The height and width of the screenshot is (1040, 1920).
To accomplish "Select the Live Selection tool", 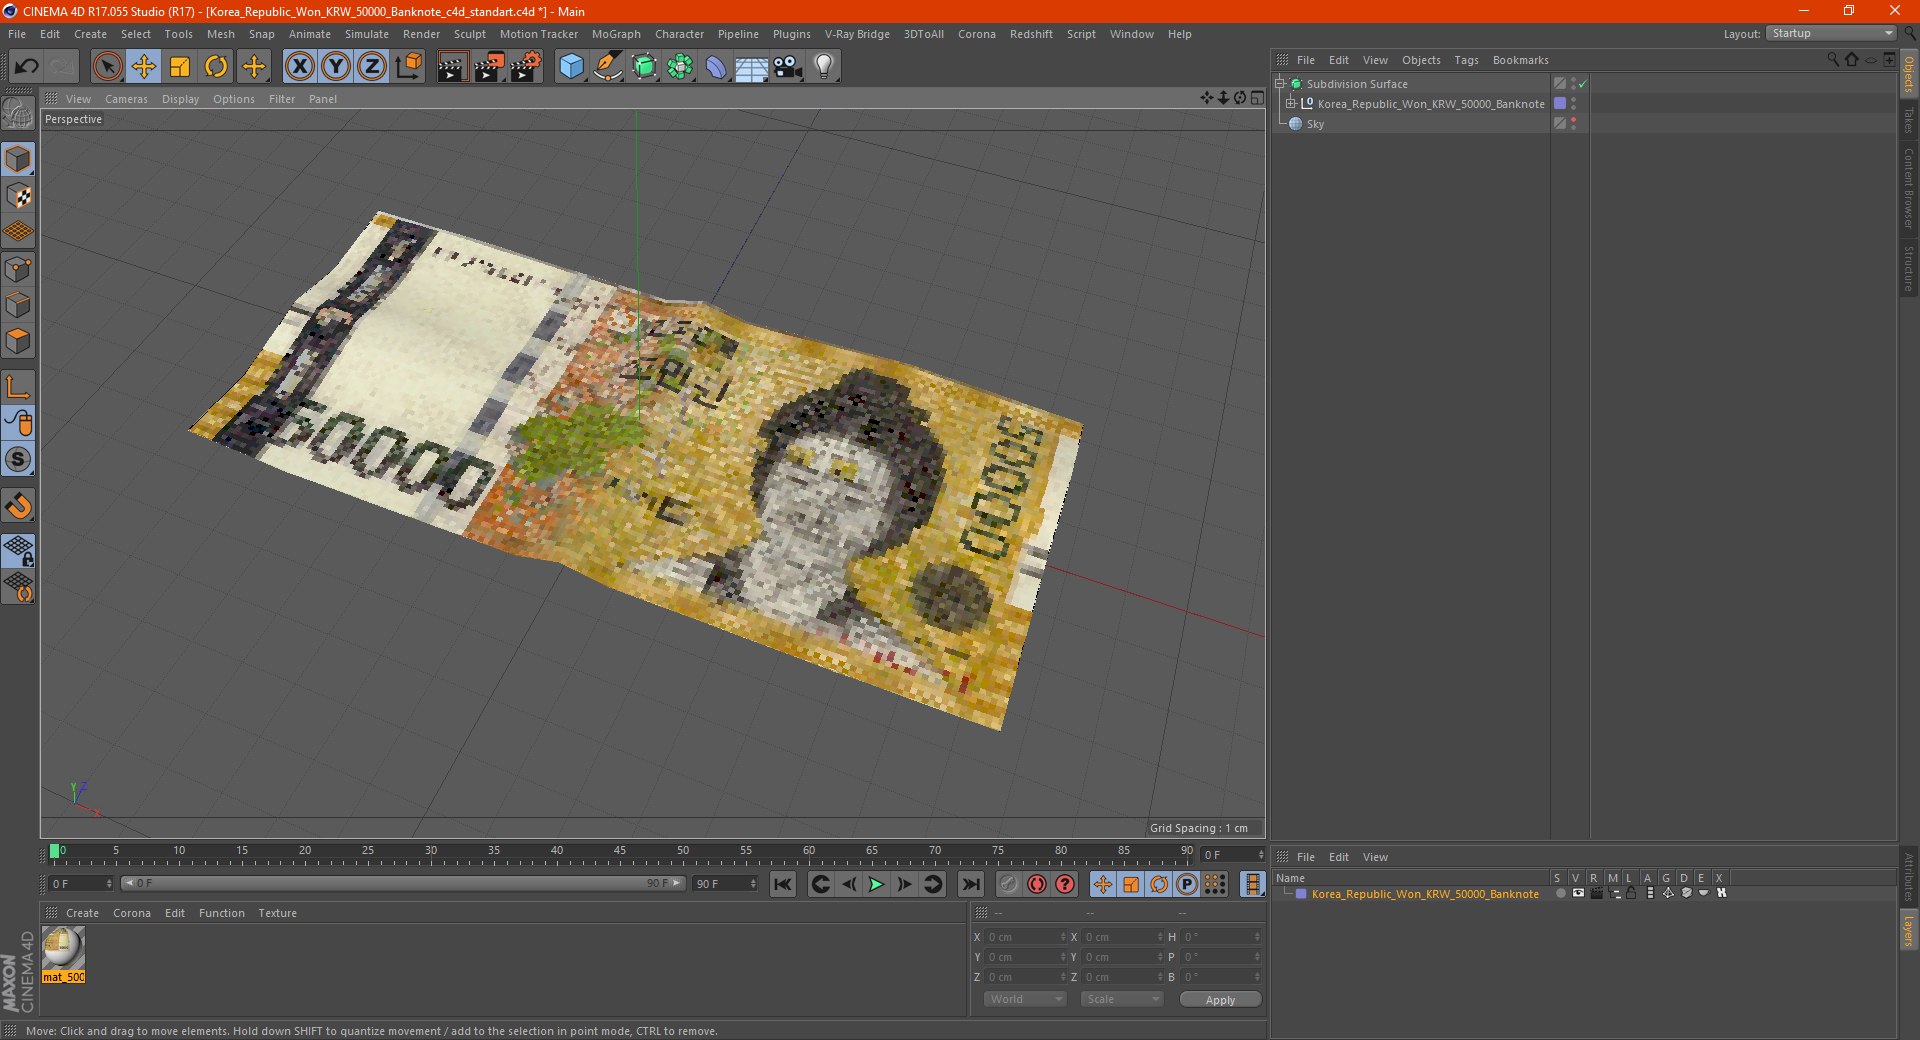I will coord(107,67).
